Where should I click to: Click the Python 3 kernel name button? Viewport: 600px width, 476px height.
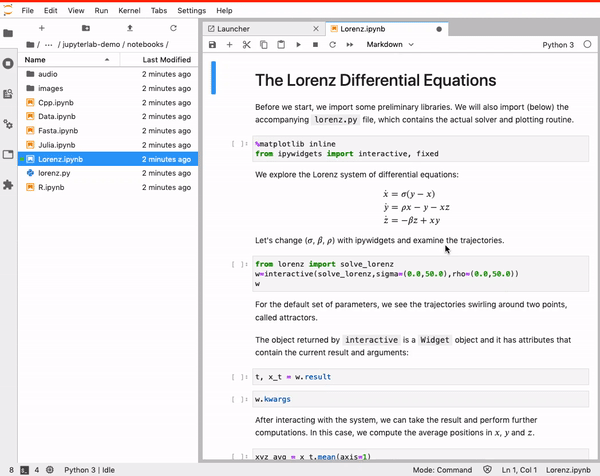tap(558, 45)
